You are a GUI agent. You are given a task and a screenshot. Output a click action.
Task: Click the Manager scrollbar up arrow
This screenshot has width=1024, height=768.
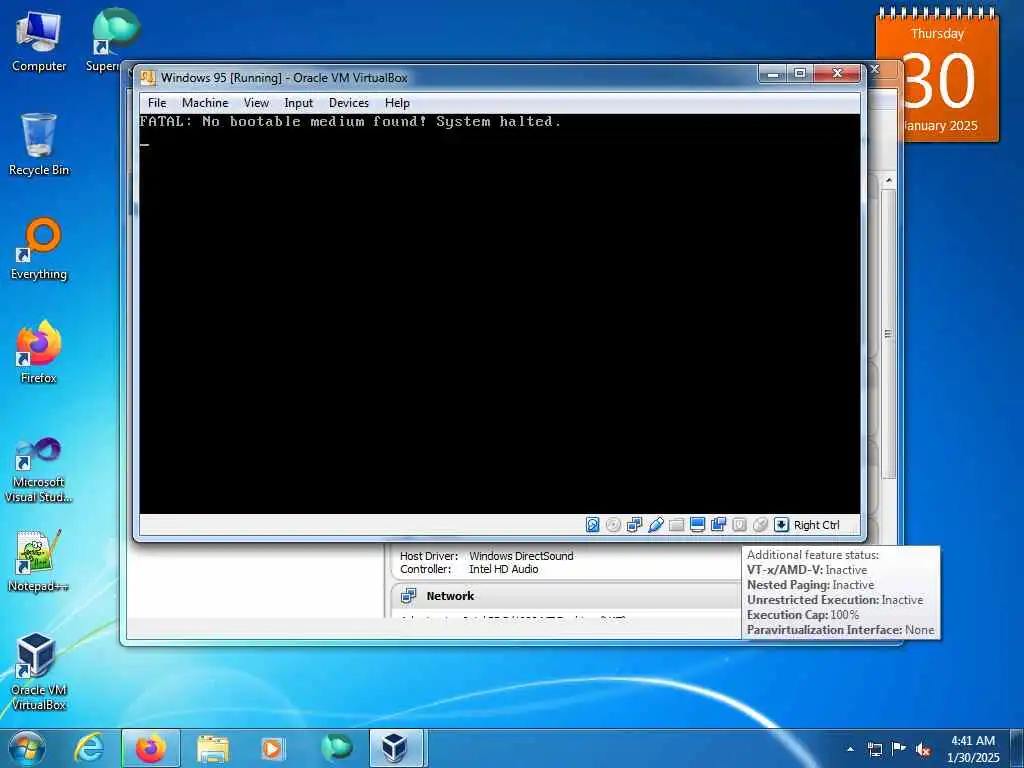pos(888,180)
